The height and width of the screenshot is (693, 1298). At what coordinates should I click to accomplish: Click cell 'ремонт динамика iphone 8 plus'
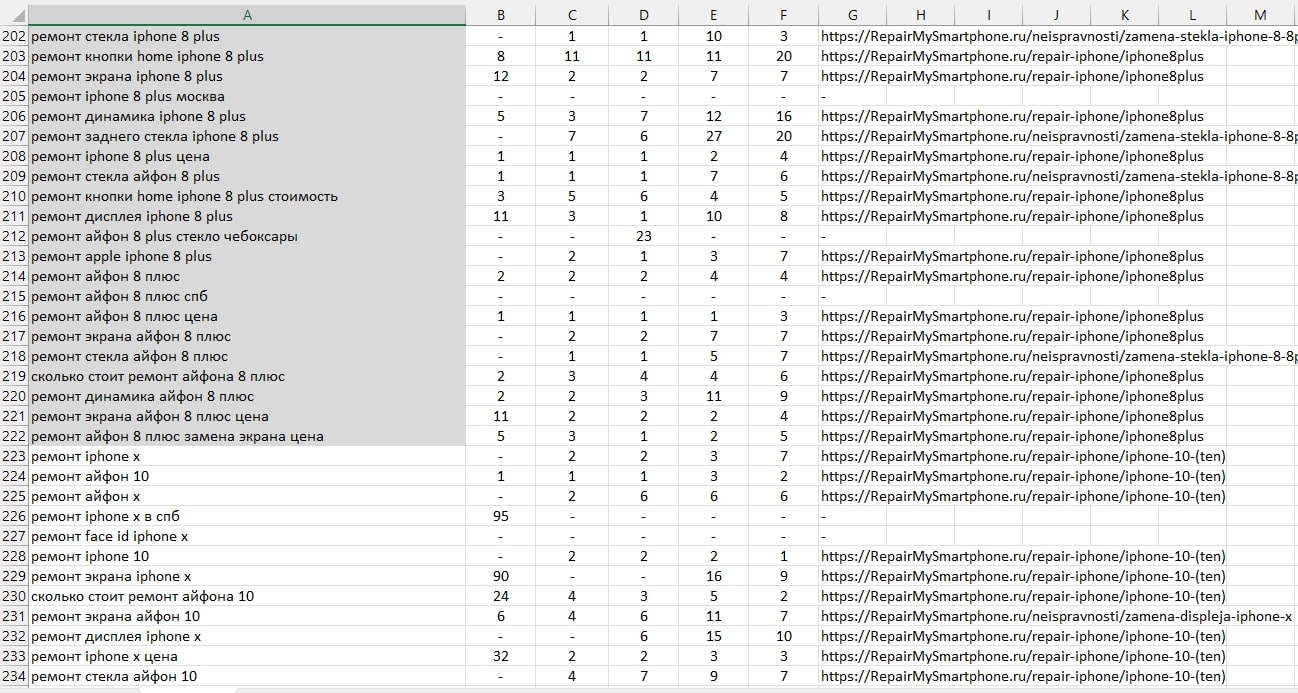click(x=247, y=116)
